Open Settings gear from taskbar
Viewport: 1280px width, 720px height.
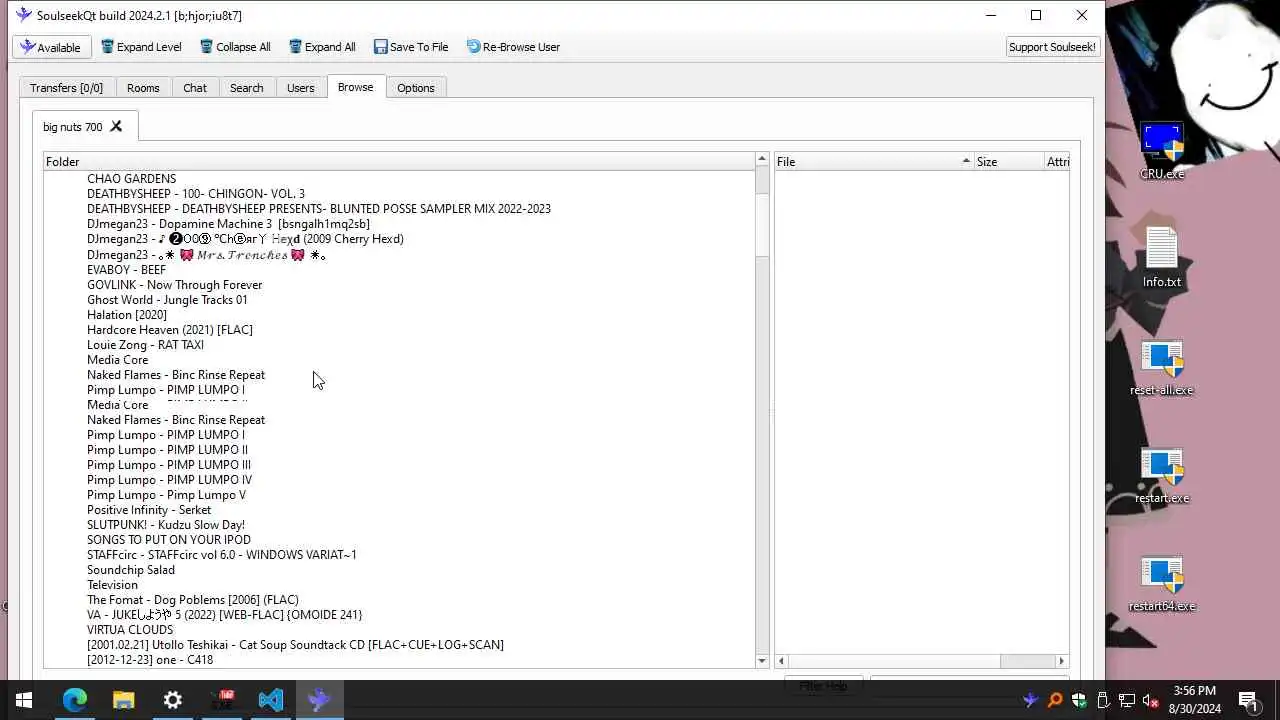(173, 700)
